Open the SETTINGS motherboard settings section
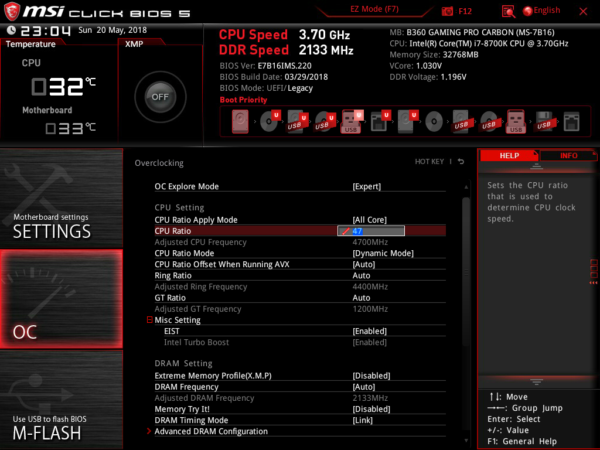Viewport: 600px width, 450px height. [61, 198]
